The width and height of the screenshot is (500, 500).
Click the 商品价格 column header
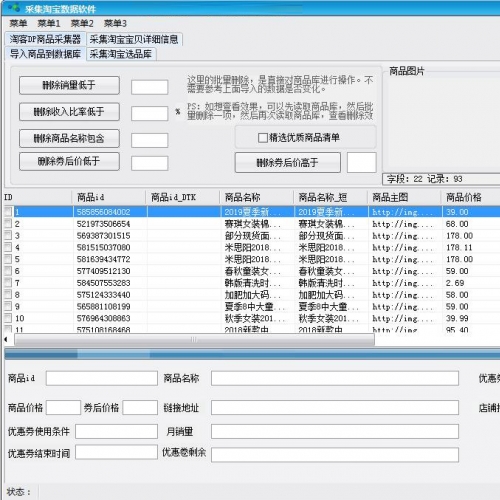471,197
